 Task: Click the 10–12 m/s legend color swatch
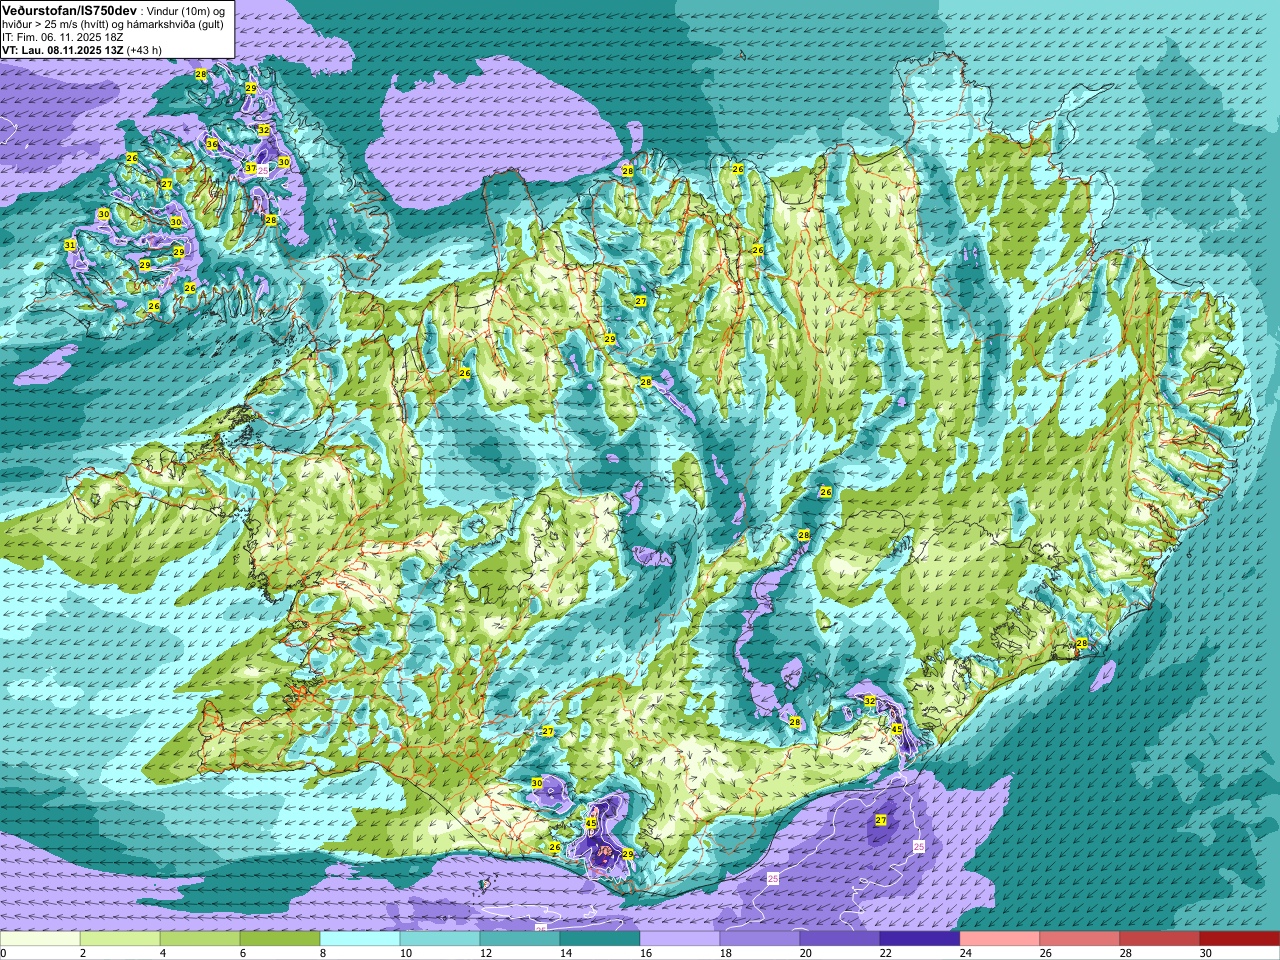(x=440, y=939)
